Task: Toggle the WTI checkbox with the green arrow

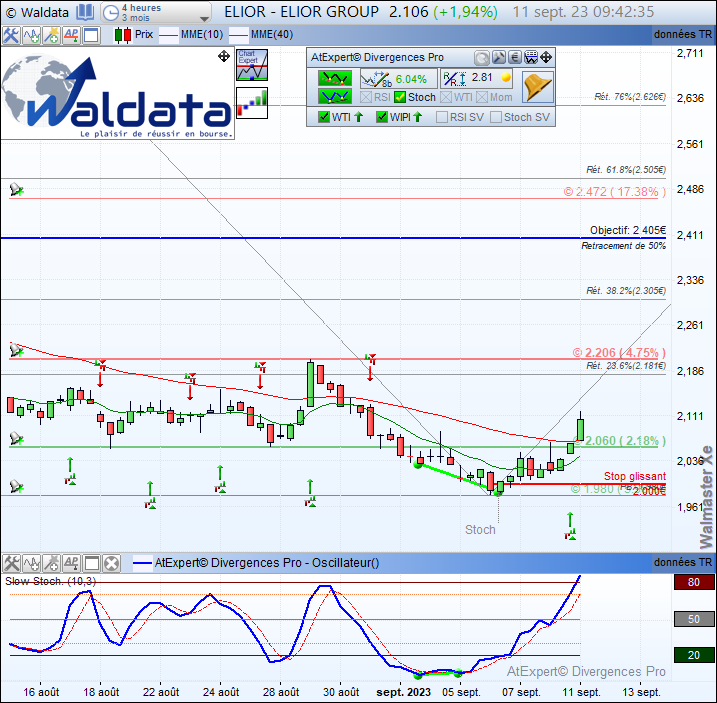Action: pyautogui.click(x=323, y=117)
